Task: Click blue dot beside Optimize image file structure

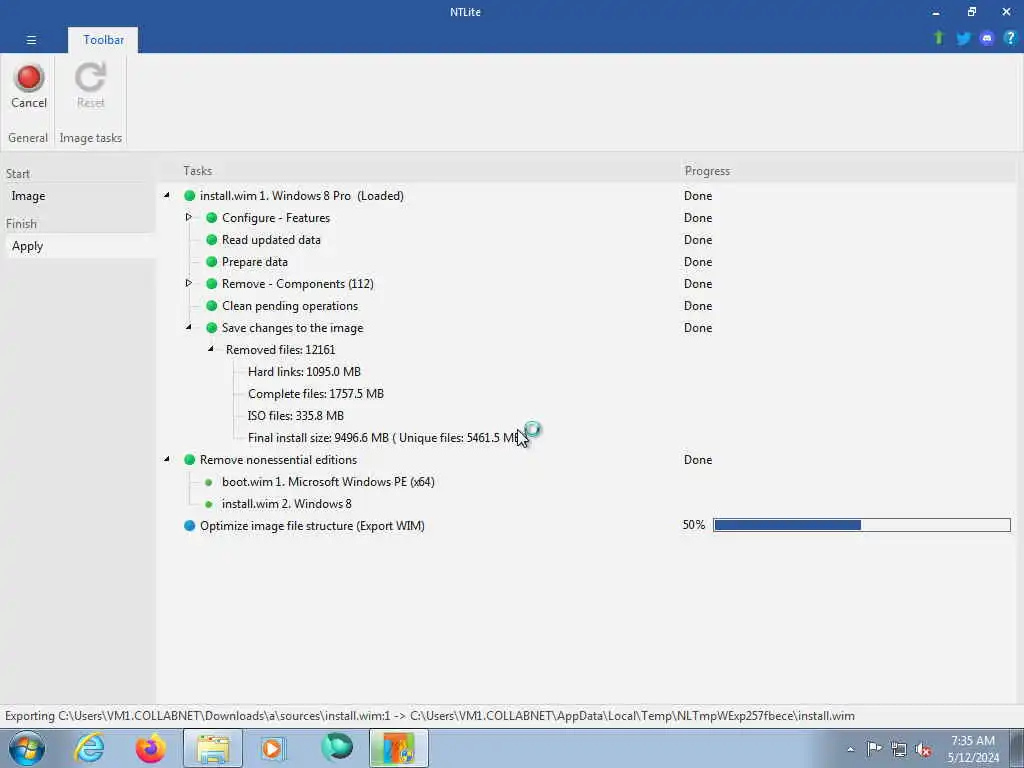Action: coord(189,526)
